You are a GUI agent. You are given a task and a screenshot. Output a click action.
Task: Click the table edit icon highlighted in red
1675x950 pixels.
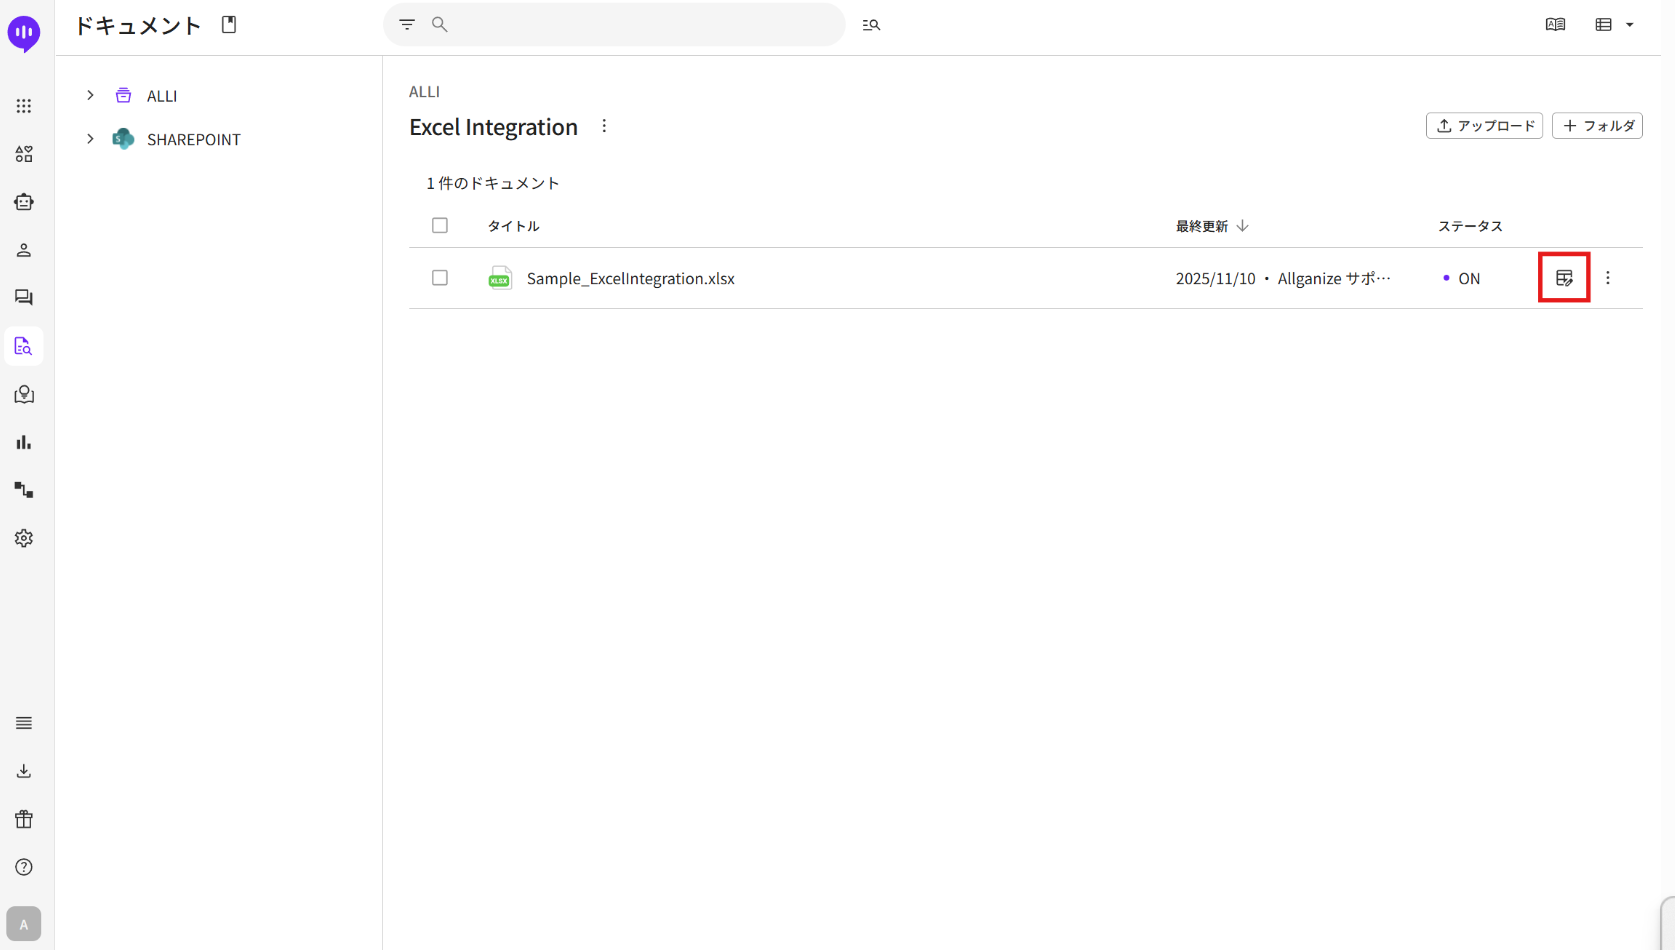click(x=1564, y=278)
